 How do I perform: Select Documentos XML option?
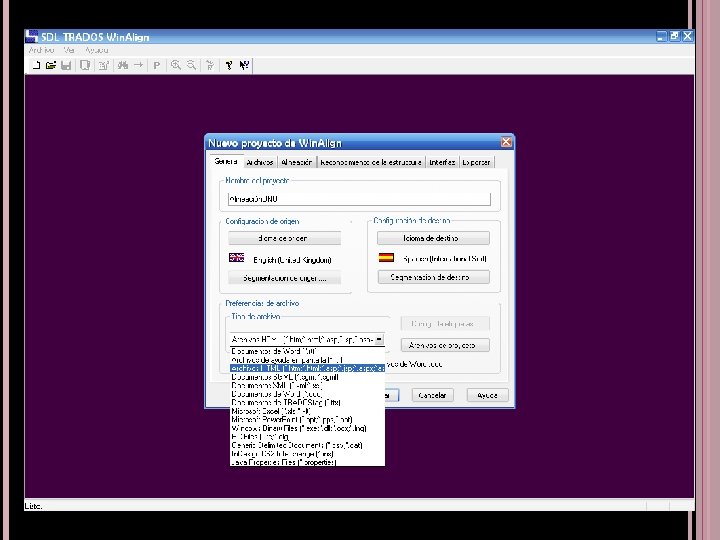coord(307,385)
